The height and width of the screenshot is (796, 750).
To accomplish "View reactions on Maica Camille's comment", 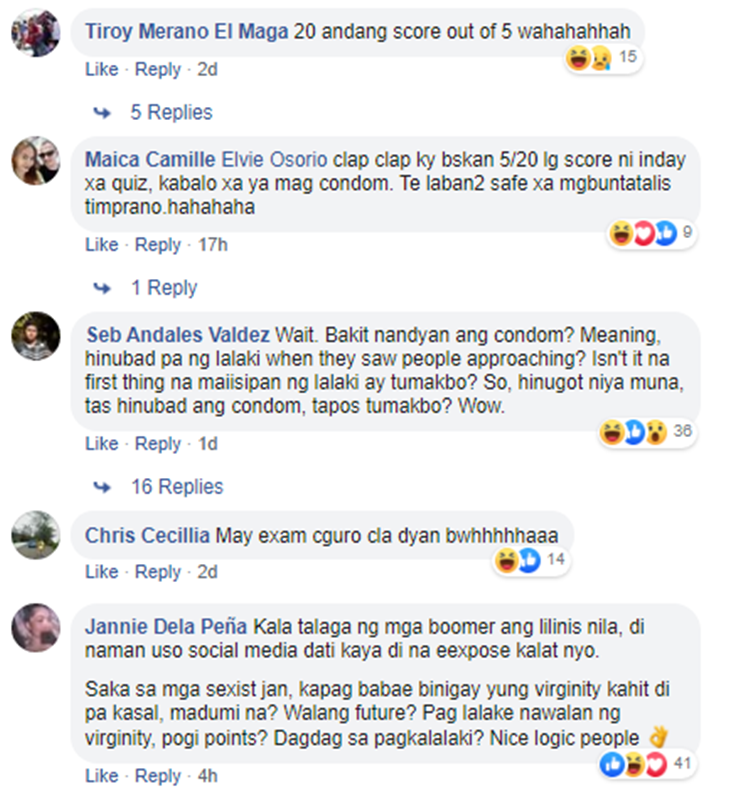I will (x=651, y=233).
